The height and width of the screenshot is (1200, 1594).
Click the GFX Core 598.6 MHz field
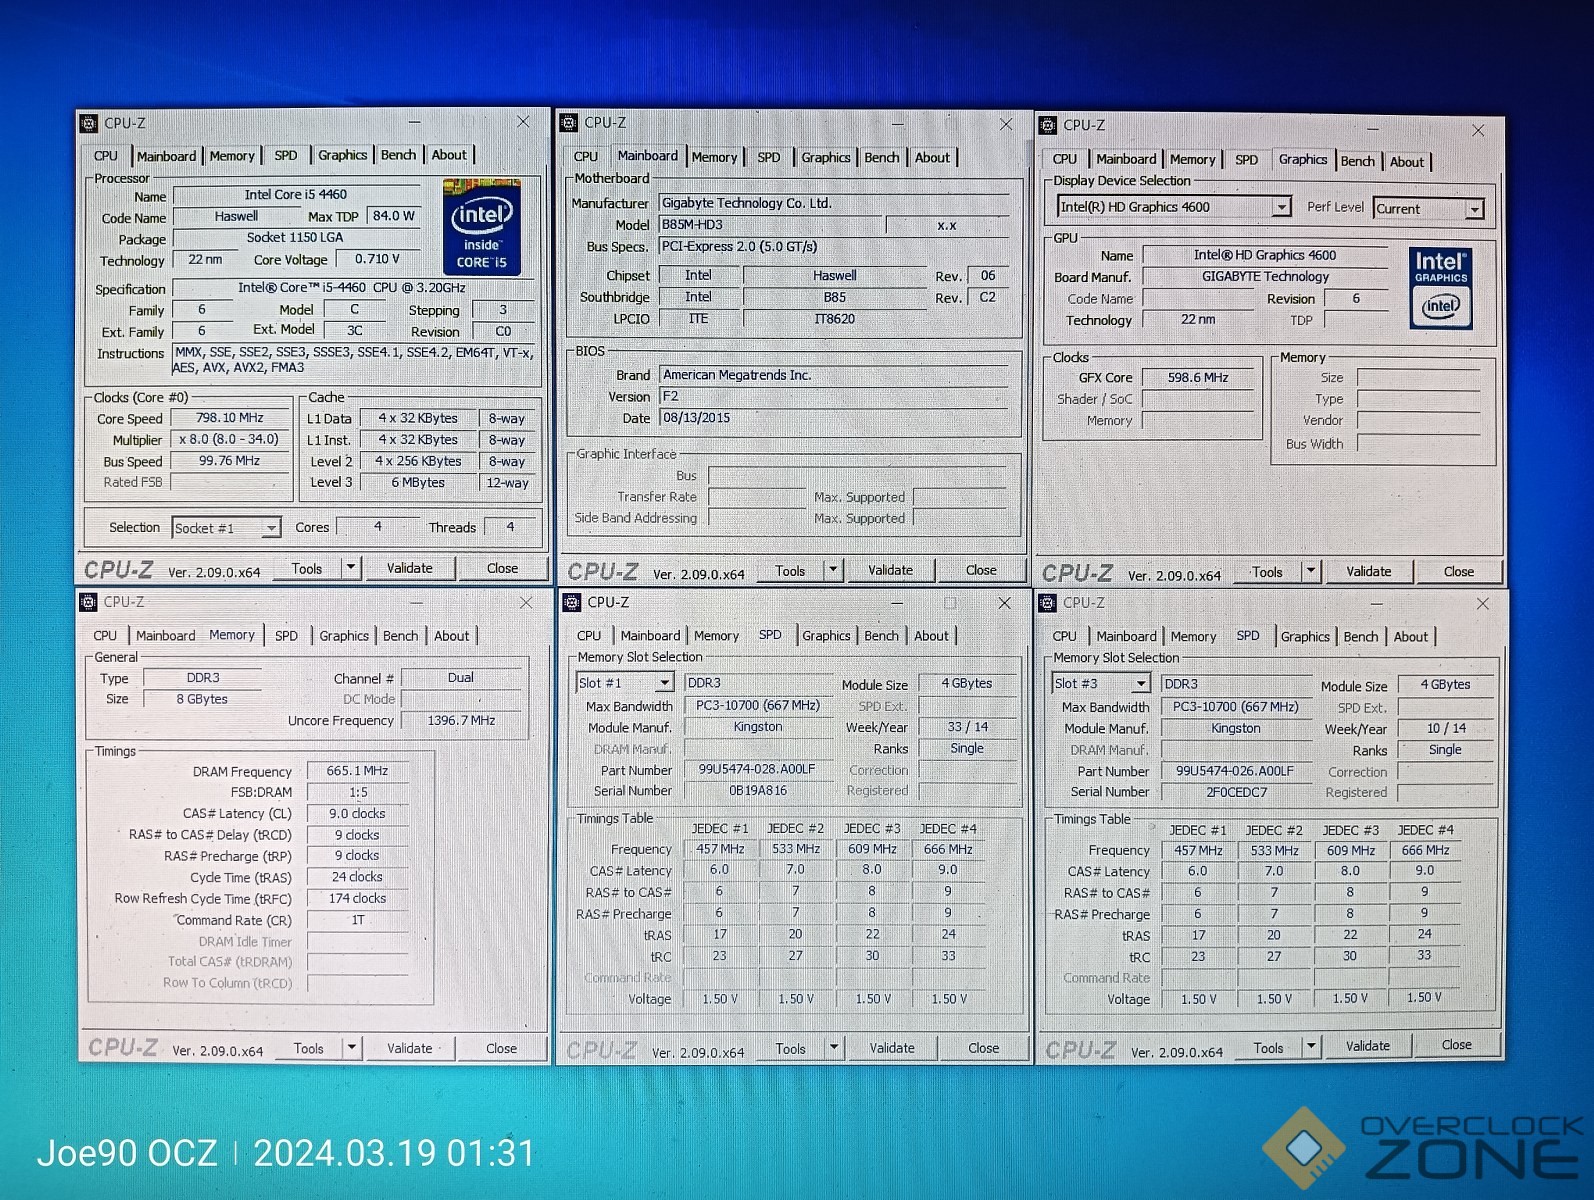[x=1198, y=378]
